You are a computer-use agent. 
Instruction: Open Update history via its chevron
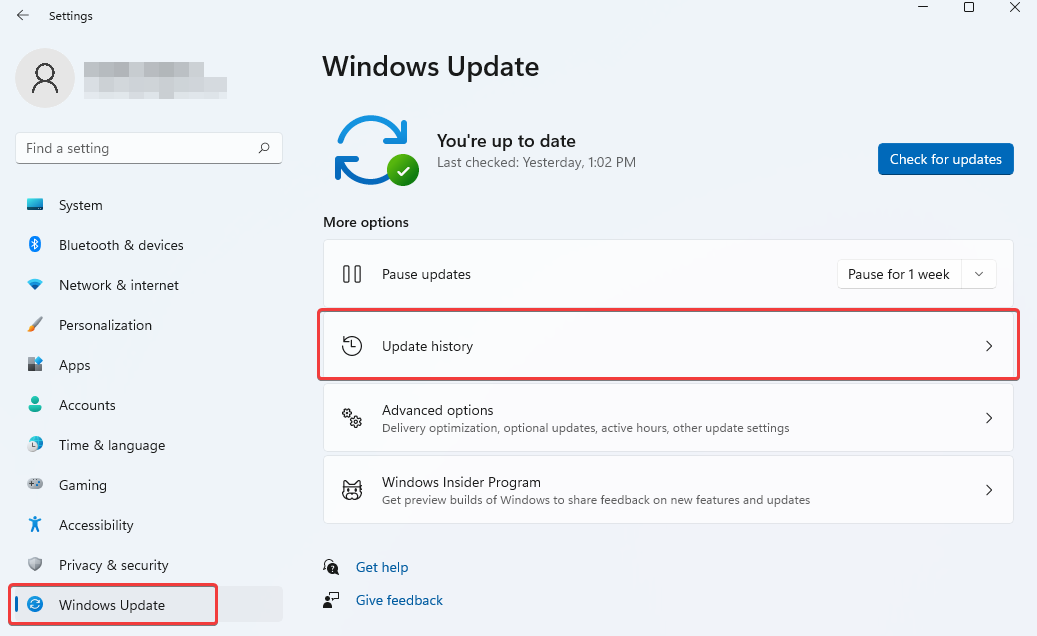[x=989, y=345]
